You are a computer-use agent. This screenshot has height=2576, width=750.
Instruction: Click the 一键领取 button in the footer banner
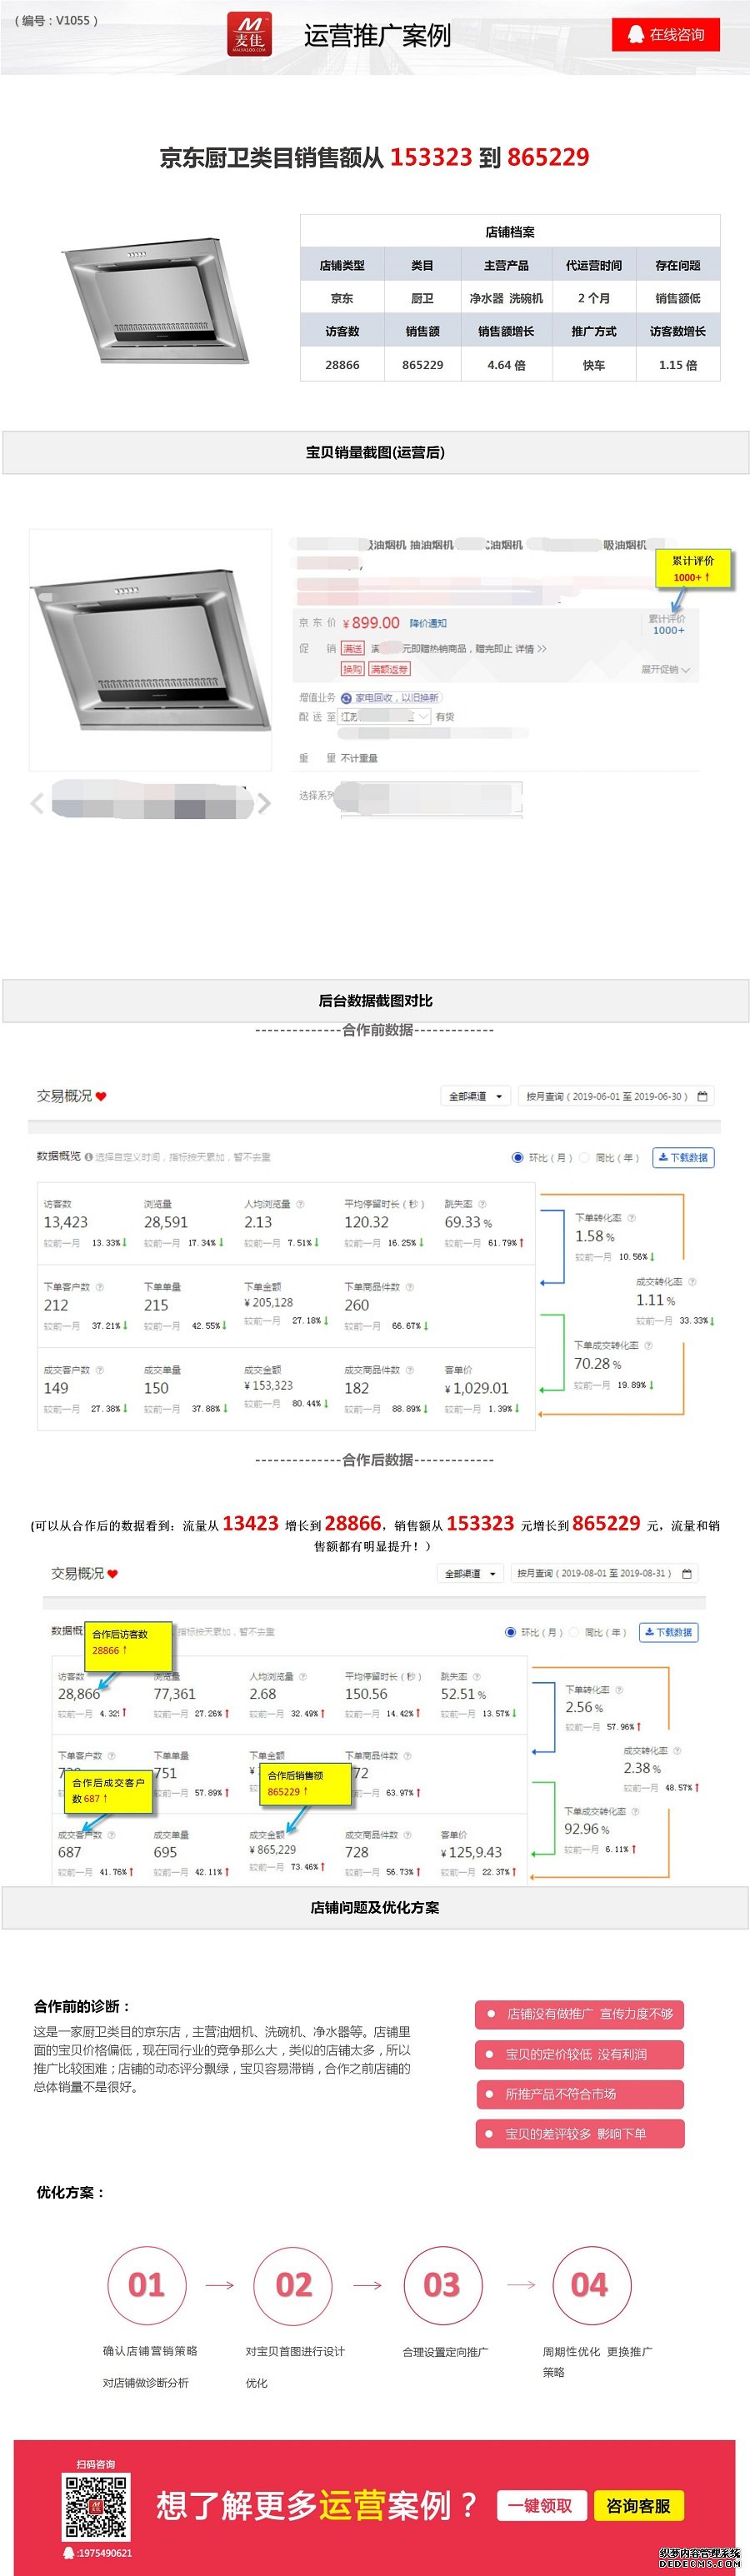[540, 2505]
